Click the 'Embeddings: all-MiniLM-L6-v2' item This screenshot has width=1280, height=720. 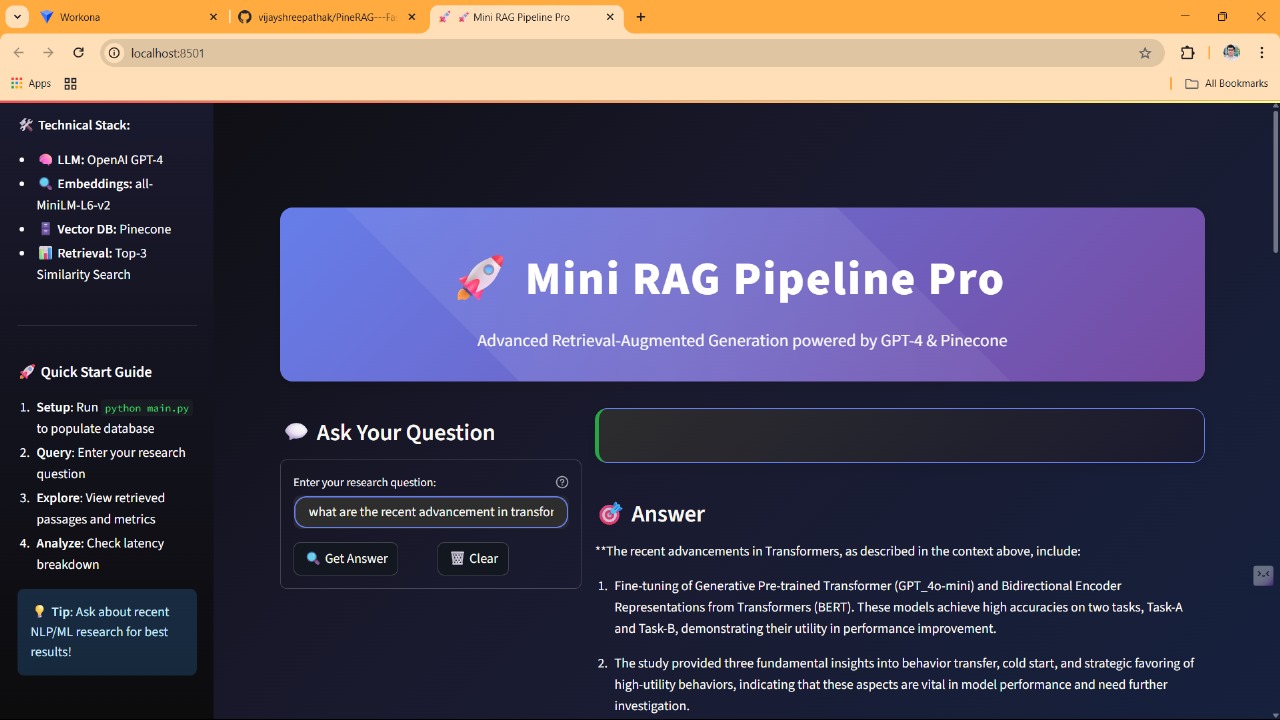[95, 194]
